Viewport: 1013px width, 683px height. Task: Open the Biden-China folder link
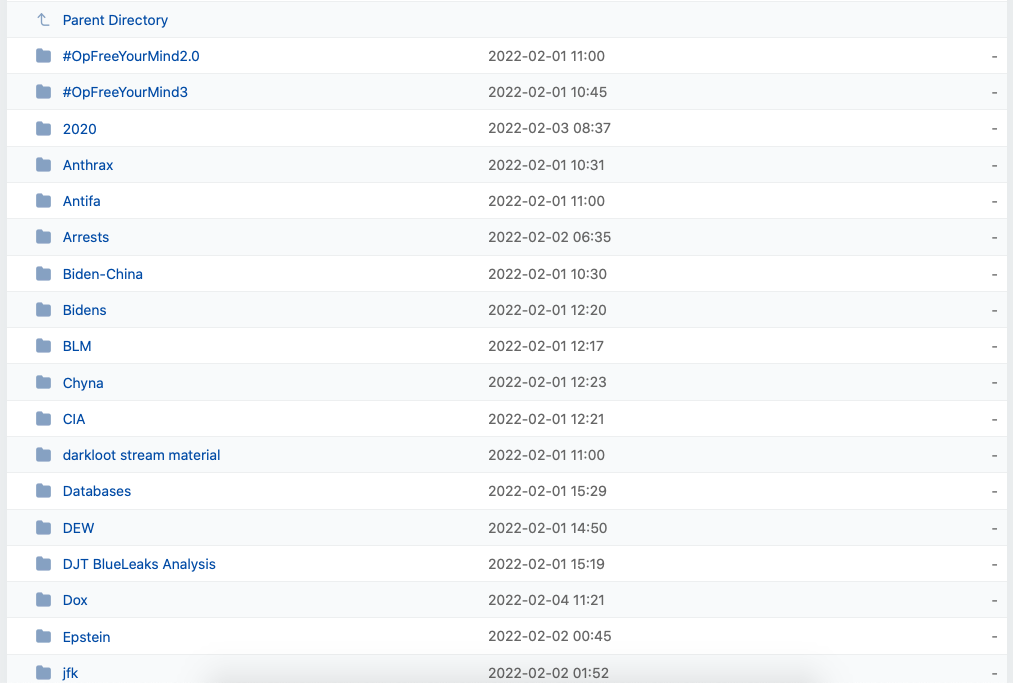click(103, 274)
